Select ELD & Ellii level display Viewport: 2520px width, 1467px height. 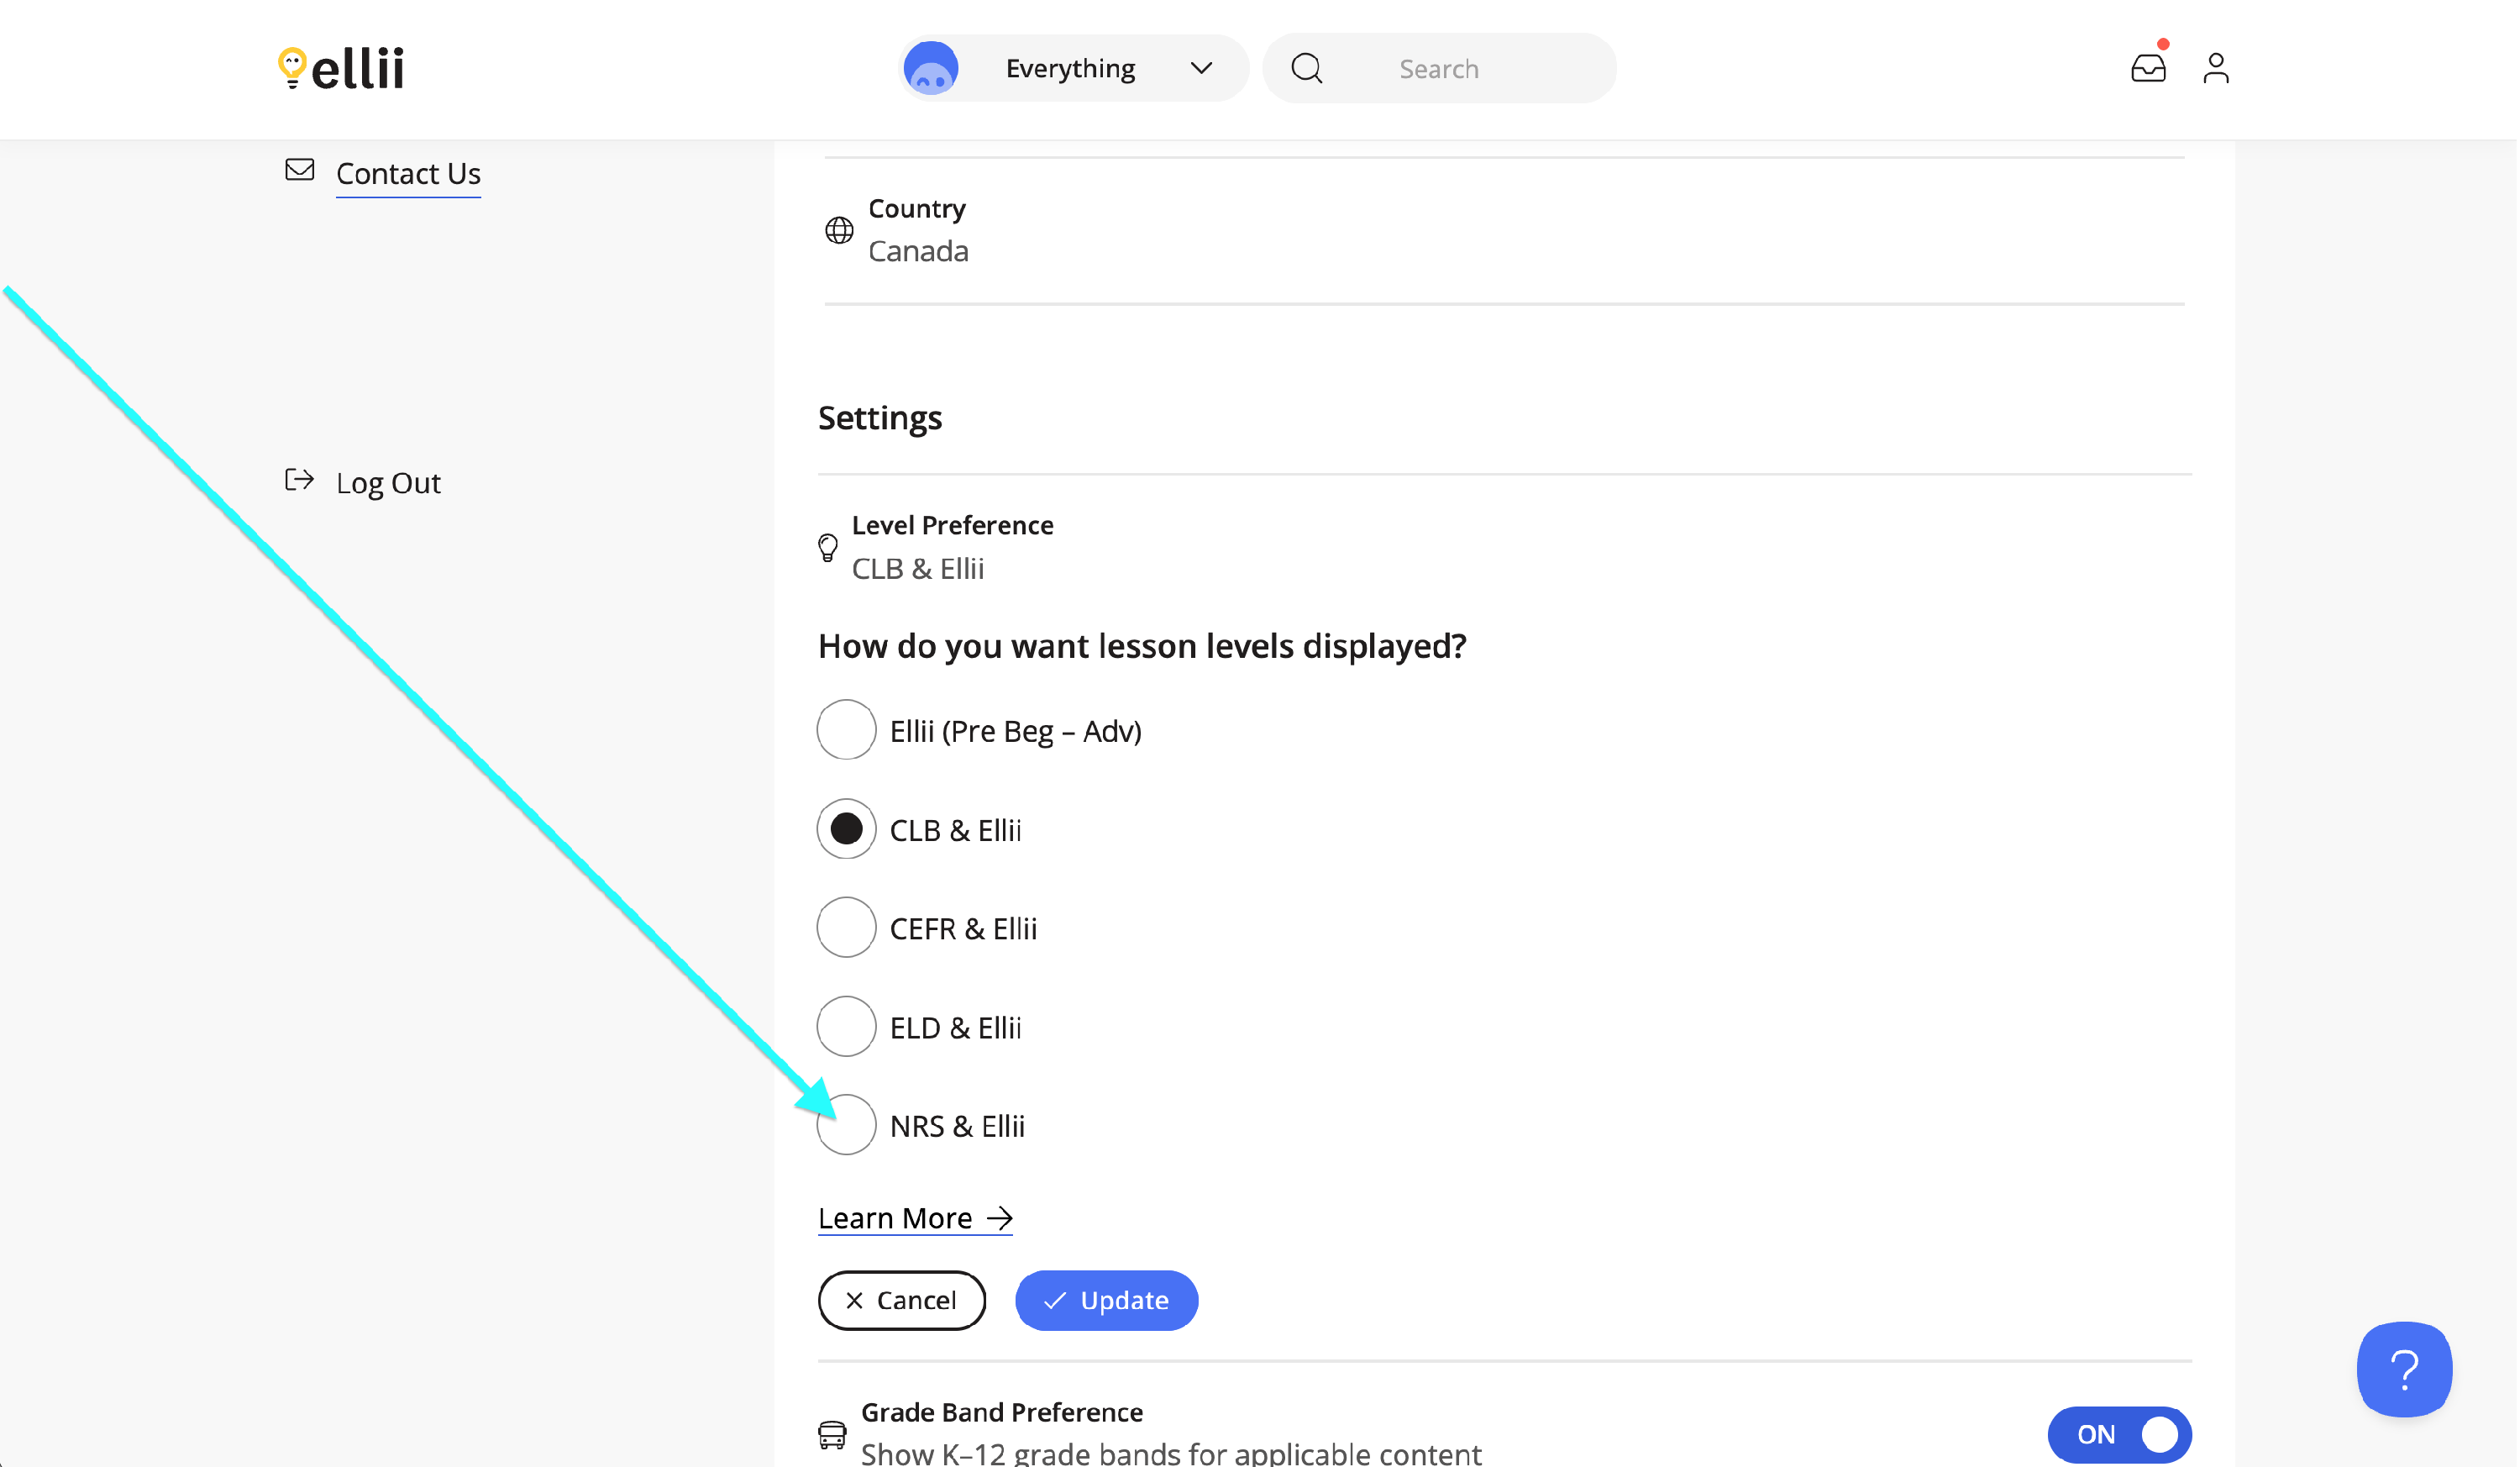click(847, 1027)
